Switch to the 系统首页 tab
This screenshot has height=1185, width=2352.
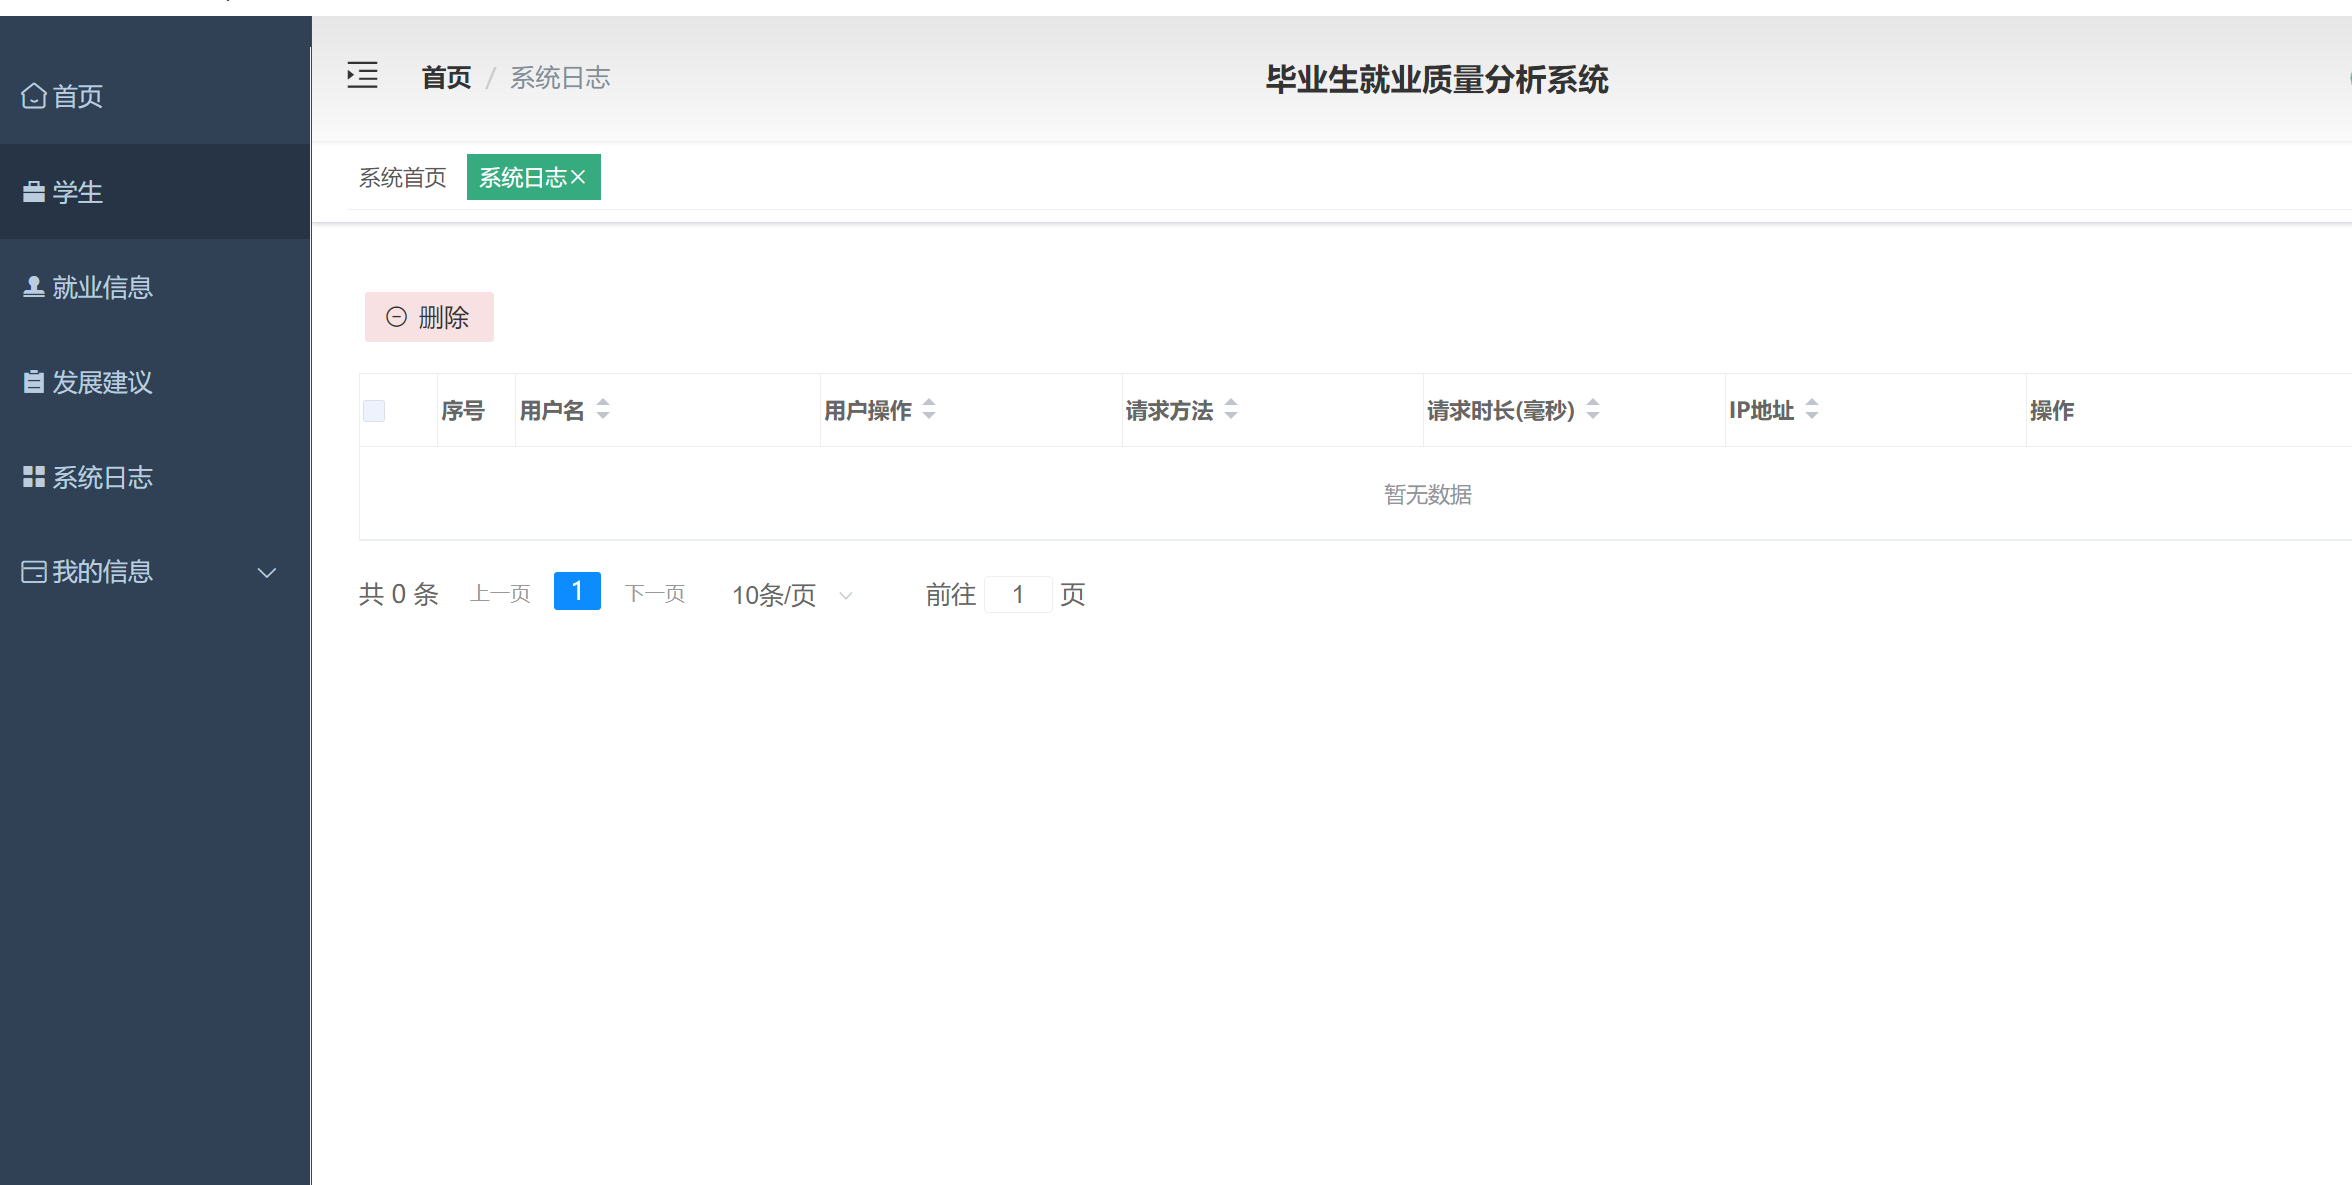click(x=403, y=178)
